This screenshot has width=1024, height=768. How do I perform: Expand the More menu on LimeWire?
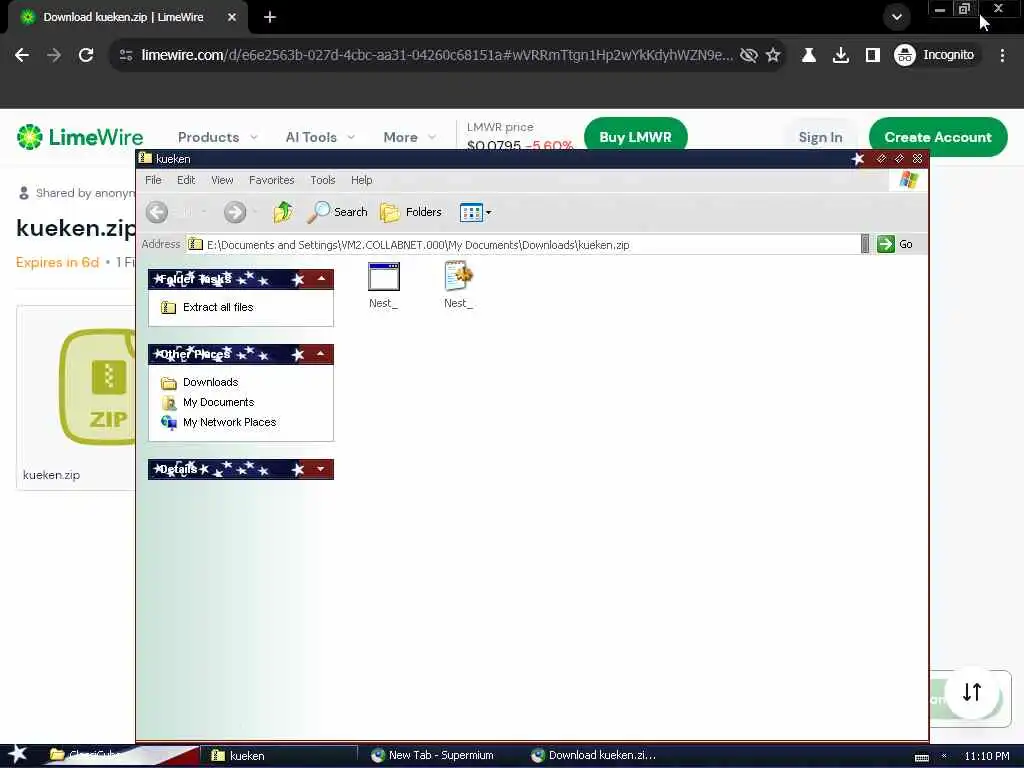point(409,137)
